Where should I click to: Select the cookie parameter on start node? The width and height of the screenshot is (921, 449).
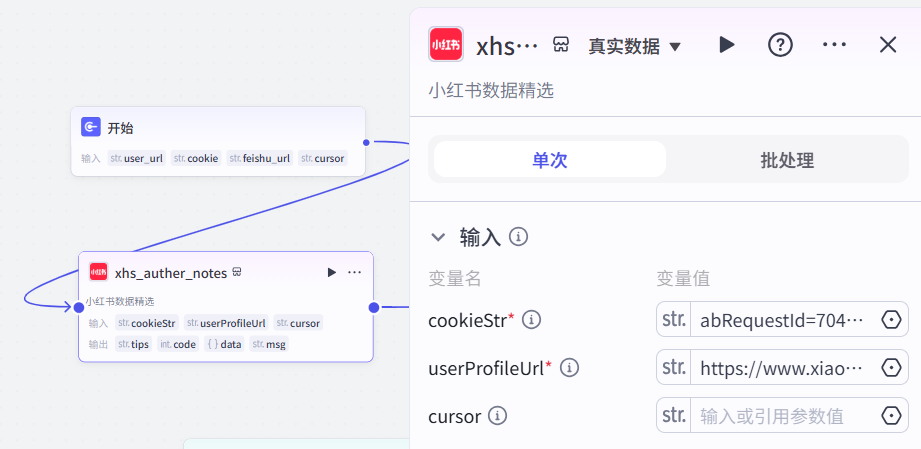click(196, 158)
